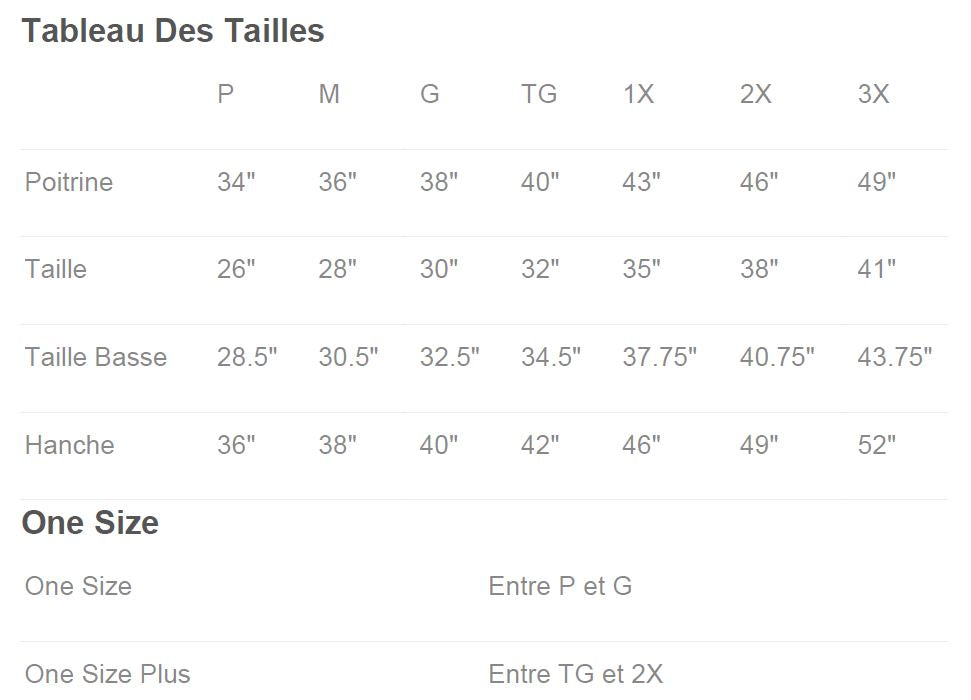
Task: Click the "Tableau Des Tailles" heading
Action: tap(173, 31)
